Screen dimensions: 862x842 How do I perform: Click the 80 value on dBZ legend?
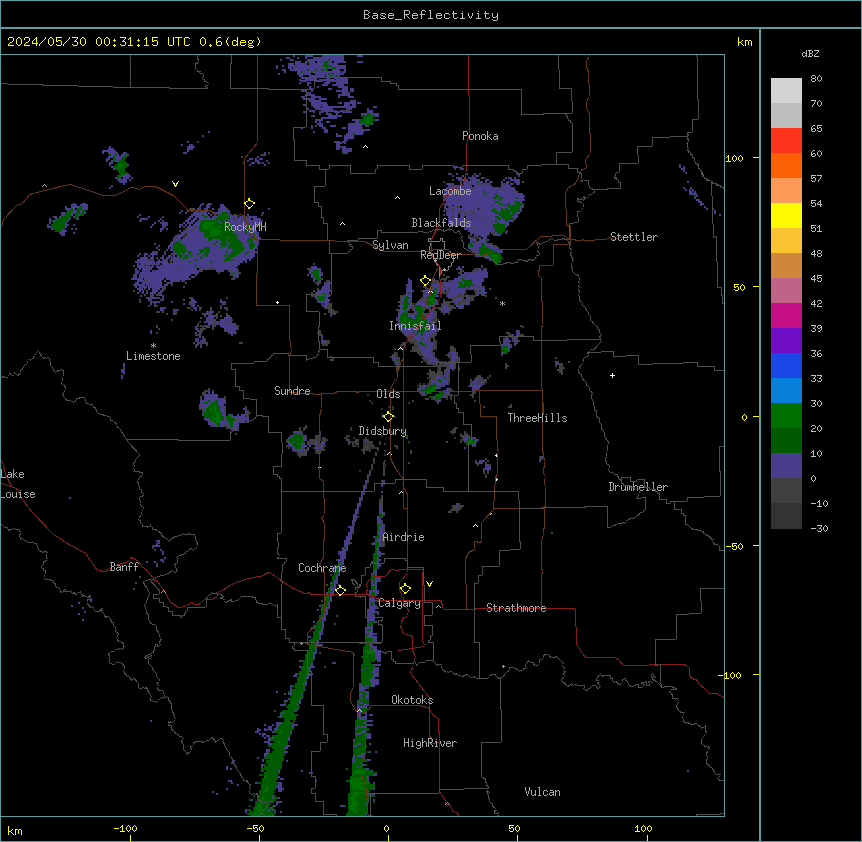[x=816, y=79]
